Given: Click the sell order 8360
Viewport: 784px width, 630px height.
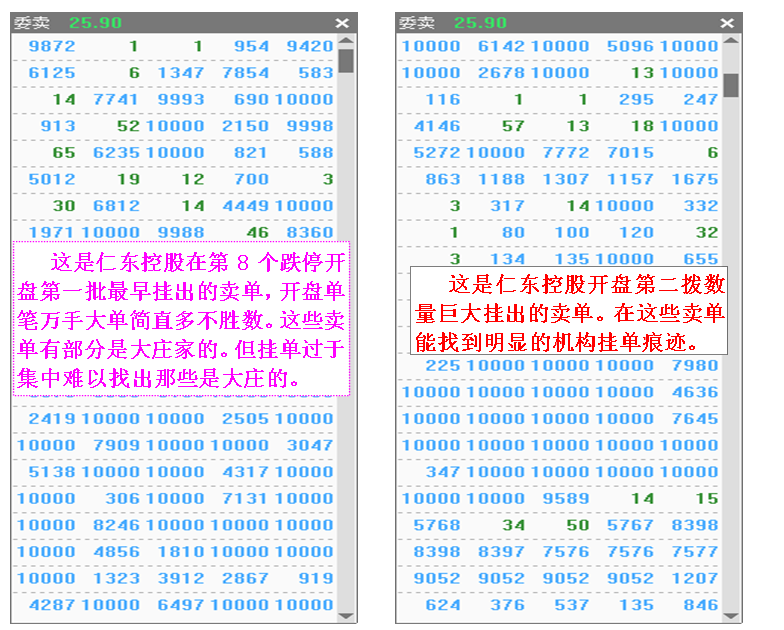Looking at the screenshot, I should (310, 232).
